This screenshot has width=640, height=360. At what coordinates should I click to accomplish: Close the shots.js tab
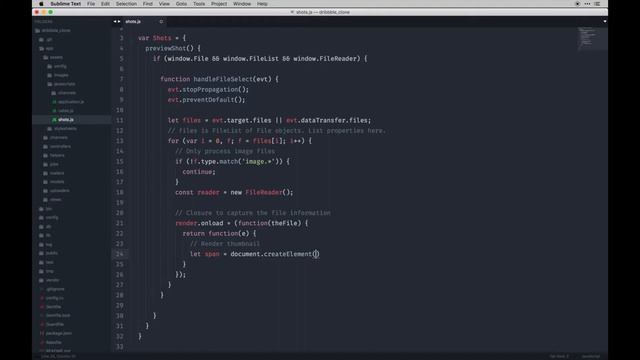161,21
